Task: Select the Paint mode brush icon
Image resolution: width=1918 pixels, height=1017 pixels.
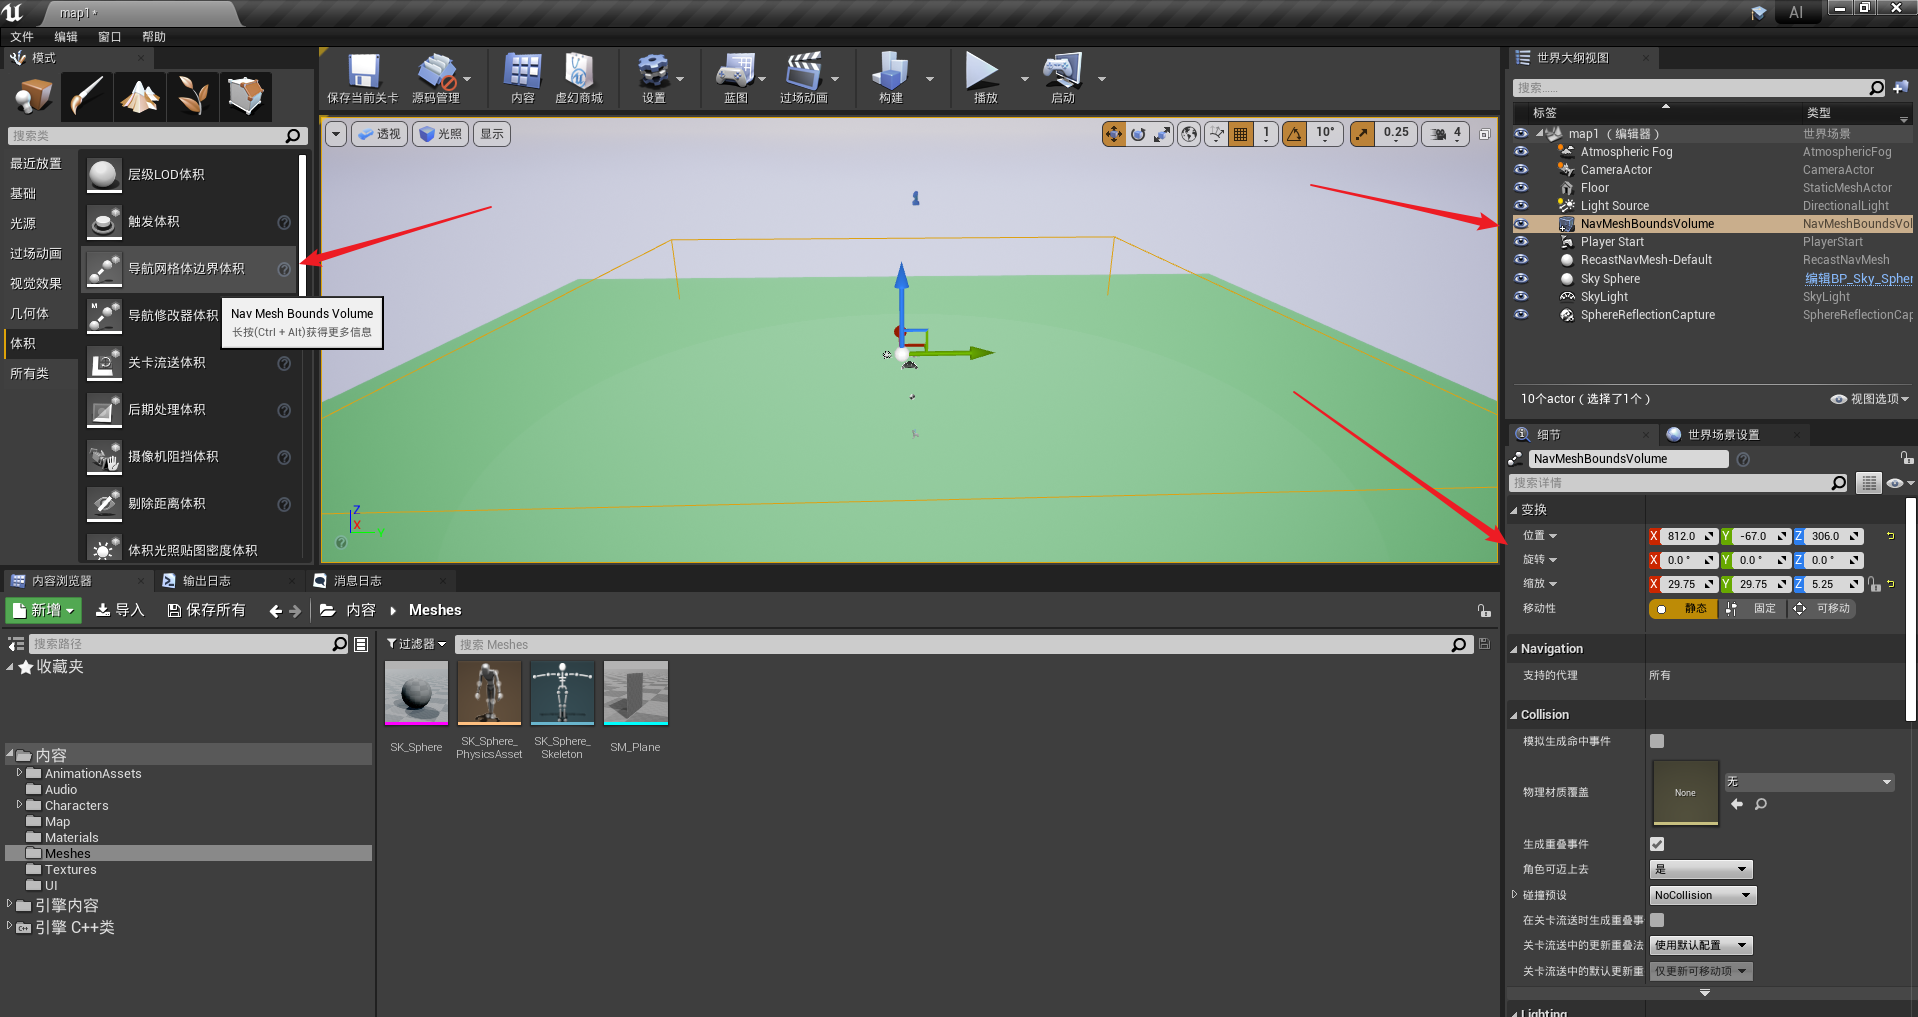Action: [87, 97]
